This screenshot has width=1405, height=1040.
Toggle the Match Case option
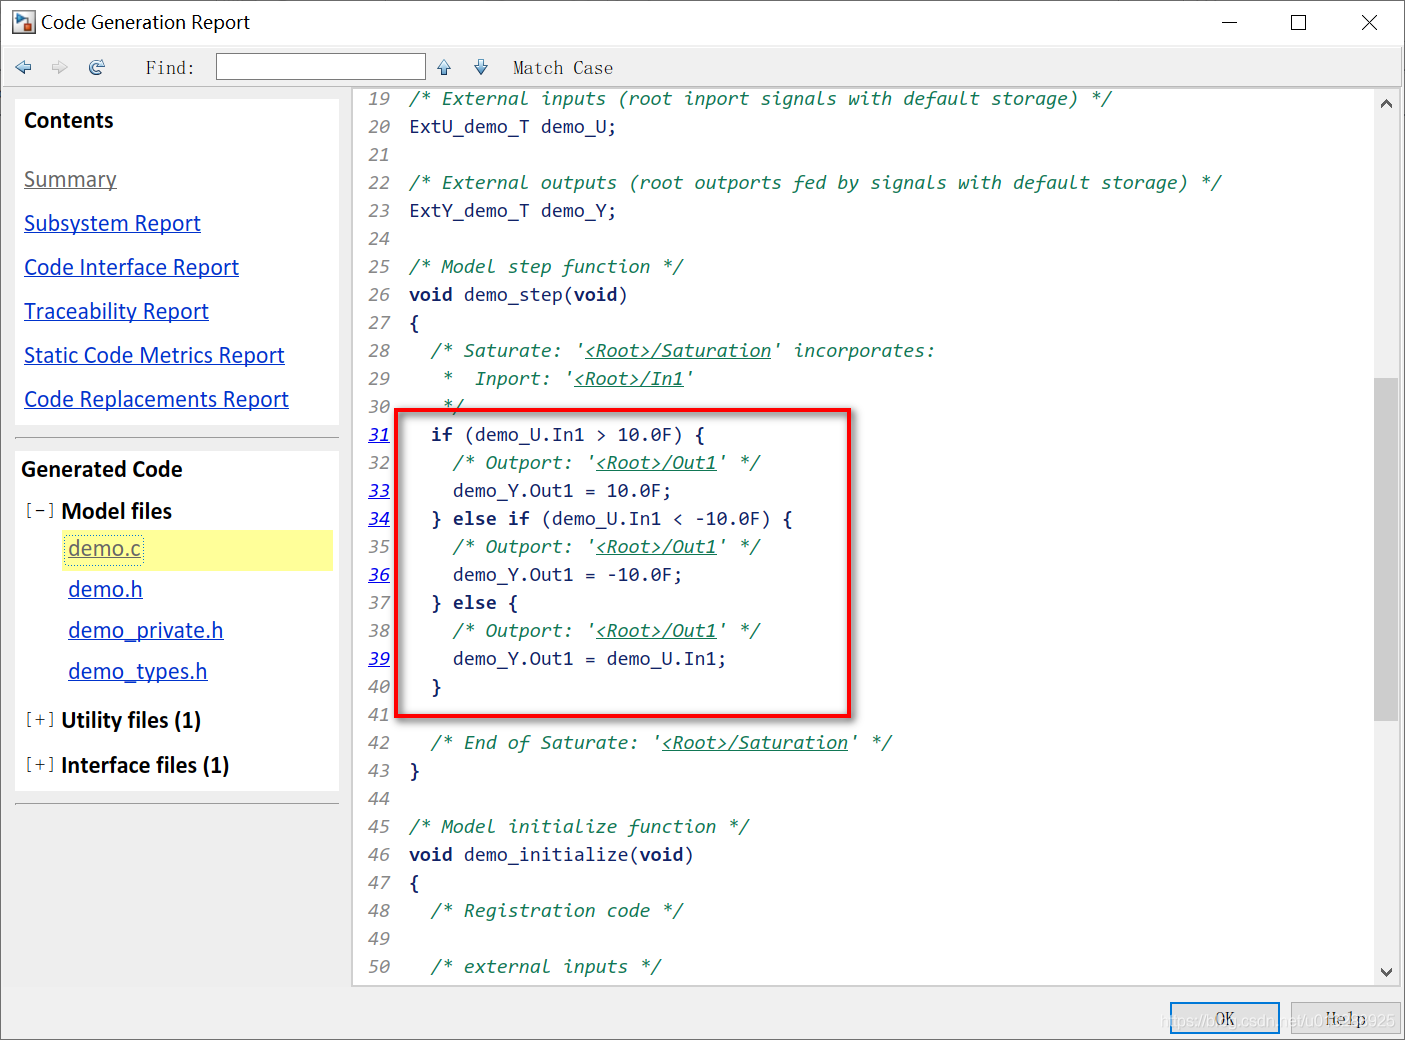563,68
